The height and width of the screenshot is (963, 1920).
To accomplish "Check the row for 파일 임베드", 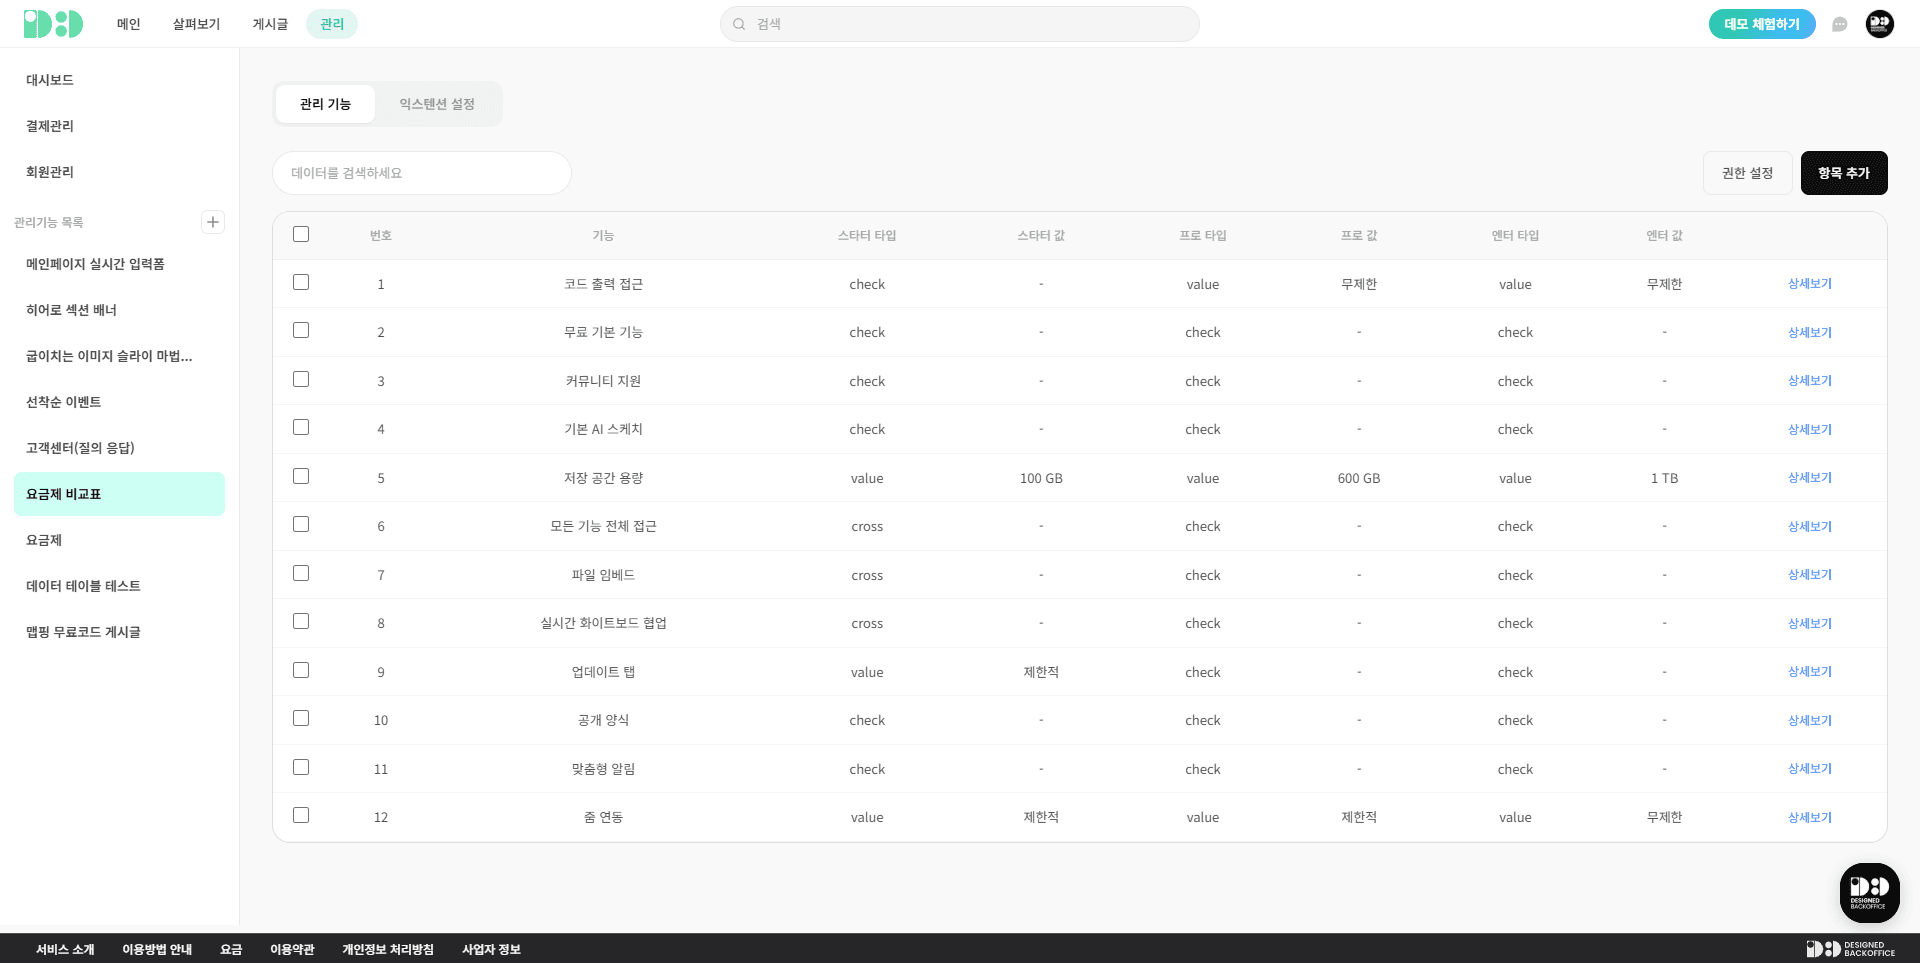I will point(301,573).
